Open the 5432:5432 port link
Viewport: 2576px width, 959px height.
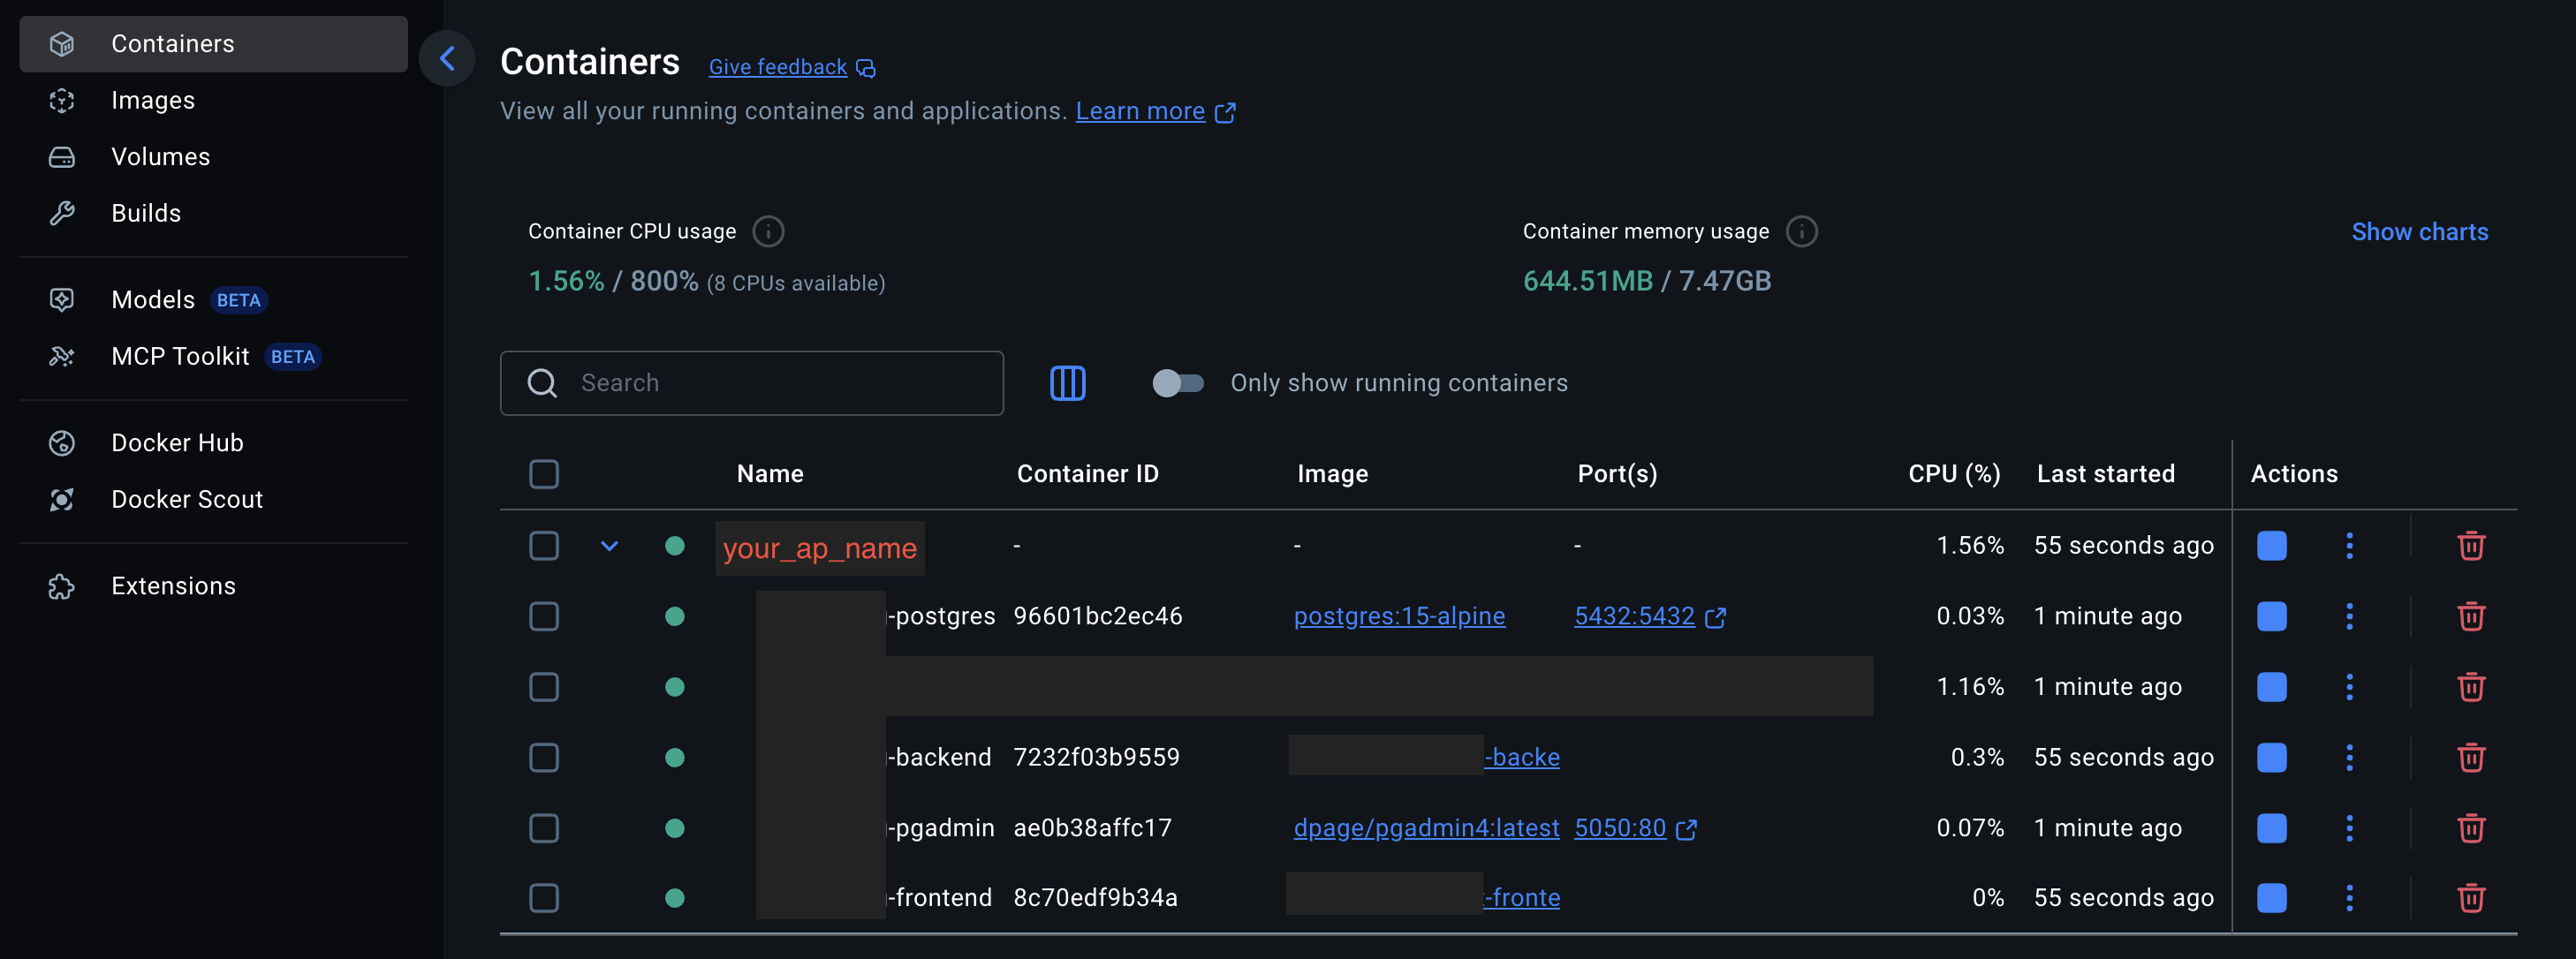(x=1634, y=616)
